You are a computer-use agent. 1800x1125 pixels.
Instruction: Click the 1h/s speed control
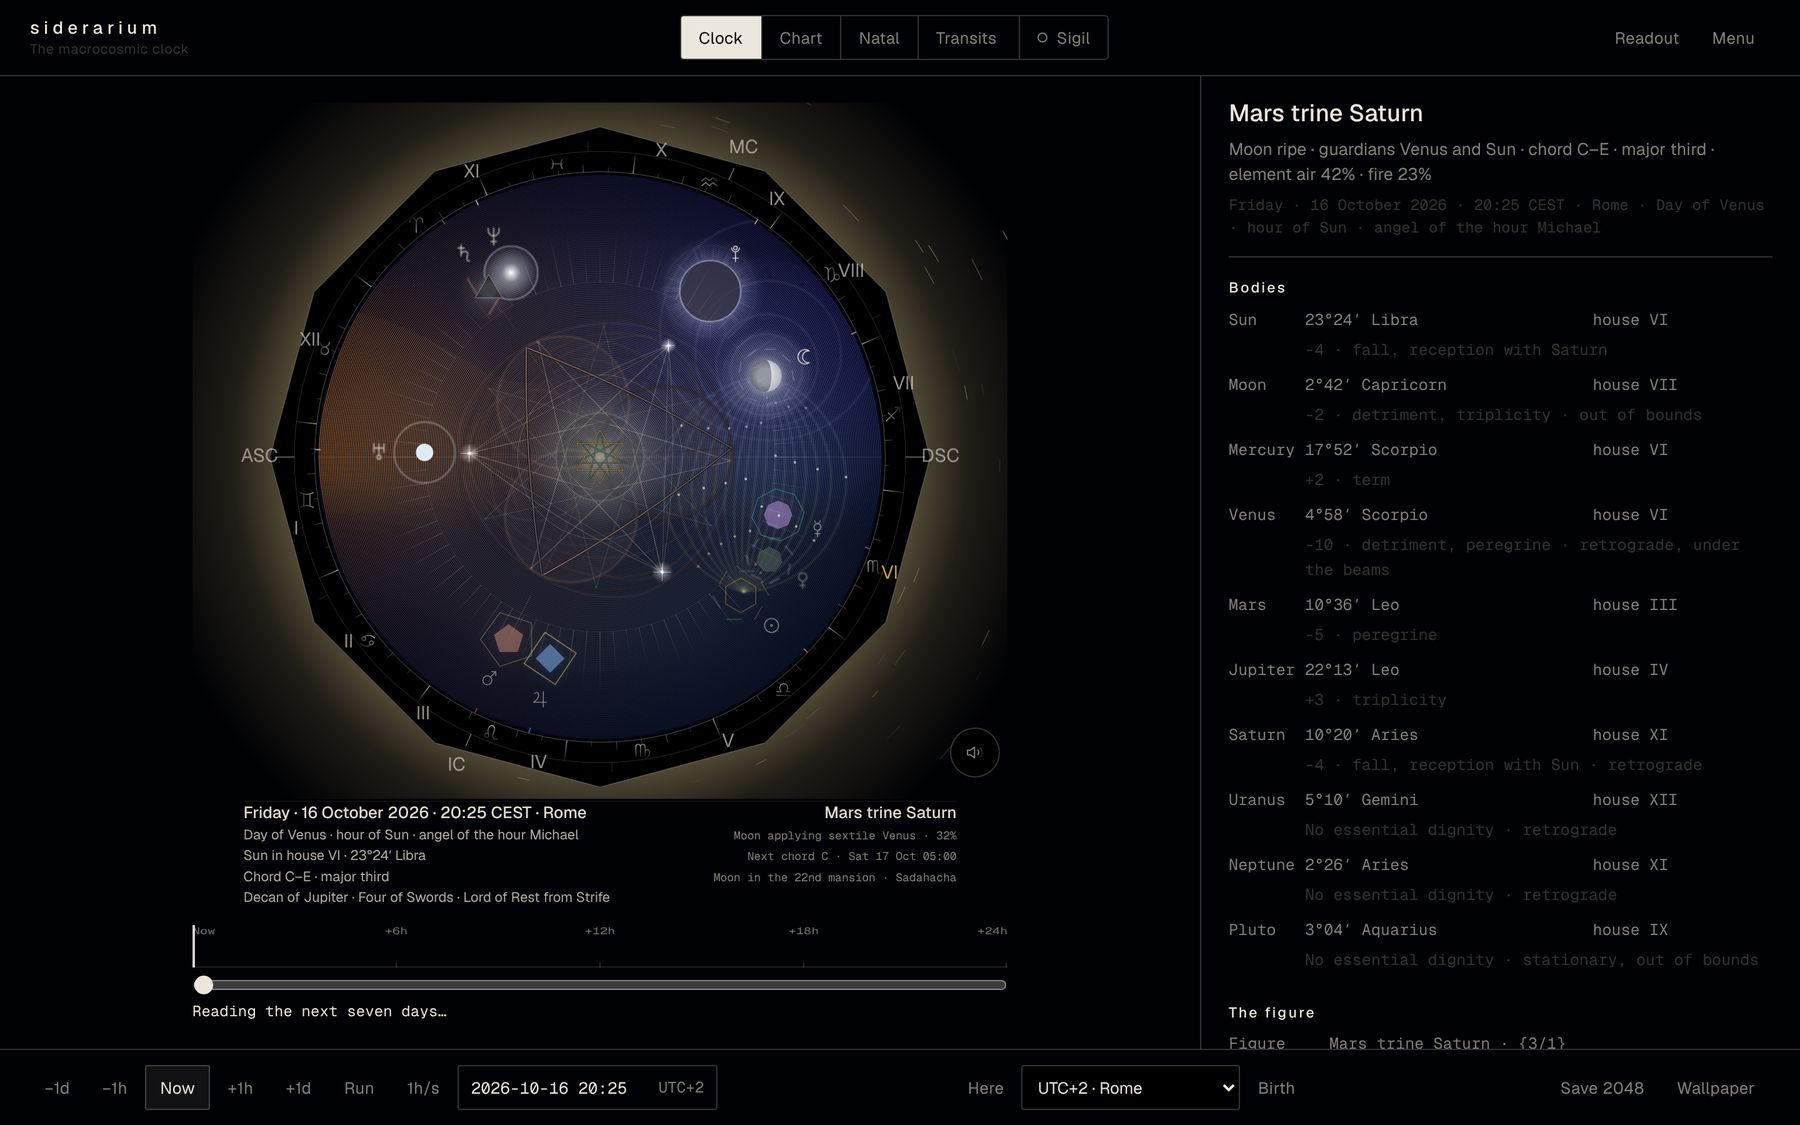point(423,1088)
